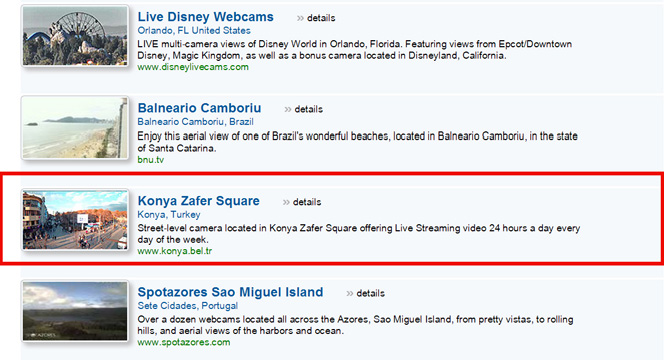This screenshot has width=664, height=360.
Task: Click the Konya Zafer Square street thumbnail
Action: pos(75,220)
